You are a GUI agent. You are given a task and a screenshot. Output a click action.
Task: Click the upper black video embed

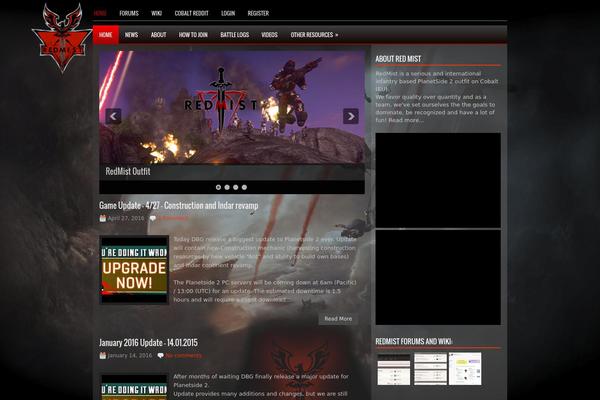(438, 180)
